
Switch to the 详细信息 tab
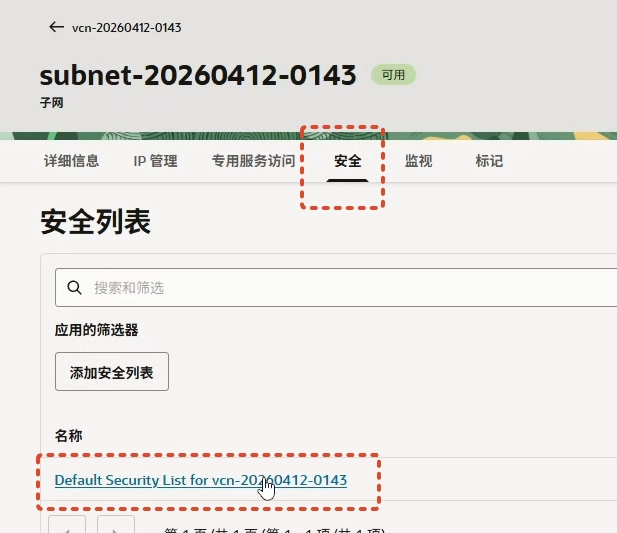[72, 161]
